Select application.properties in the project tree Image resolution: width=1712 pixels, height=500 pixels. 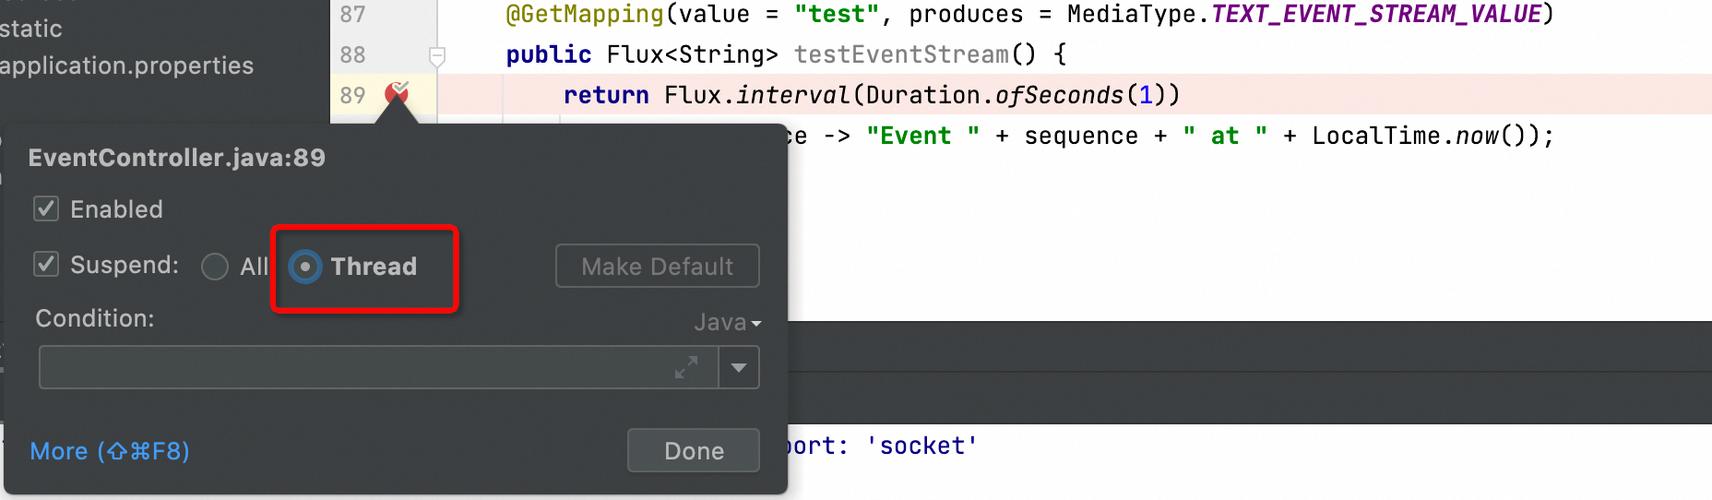[127, 66]
